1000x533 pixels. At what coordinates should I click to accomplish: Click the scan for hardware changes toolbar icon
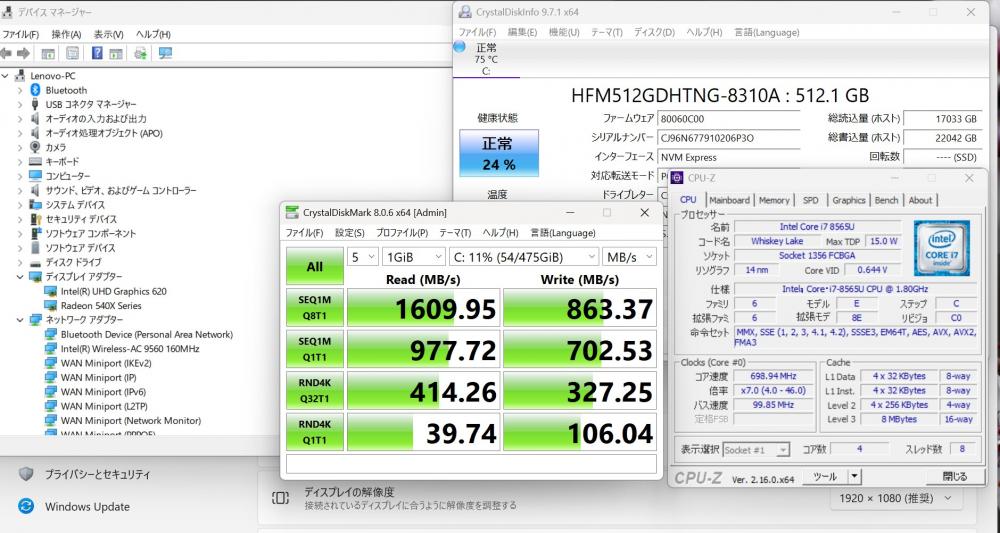165,53
